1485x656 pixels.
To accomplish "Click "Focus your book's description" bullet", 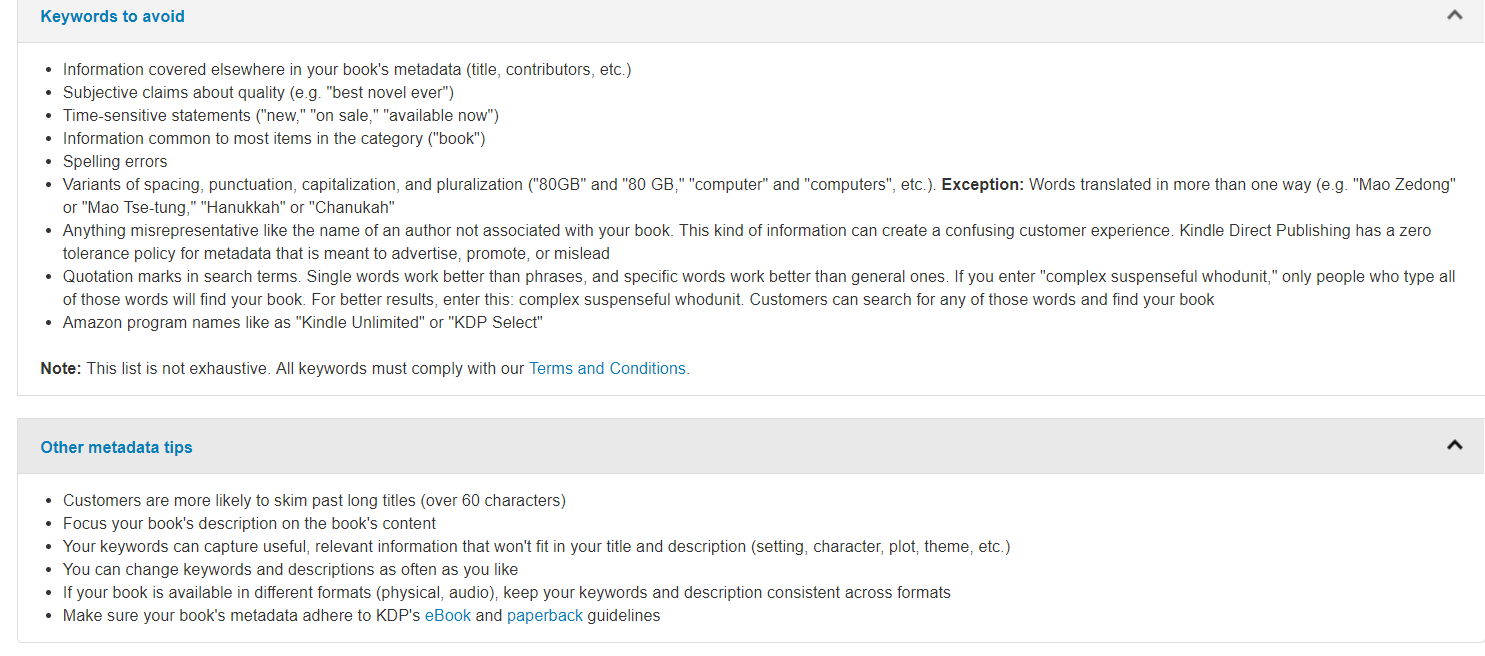I will click(x=249, y=524).
